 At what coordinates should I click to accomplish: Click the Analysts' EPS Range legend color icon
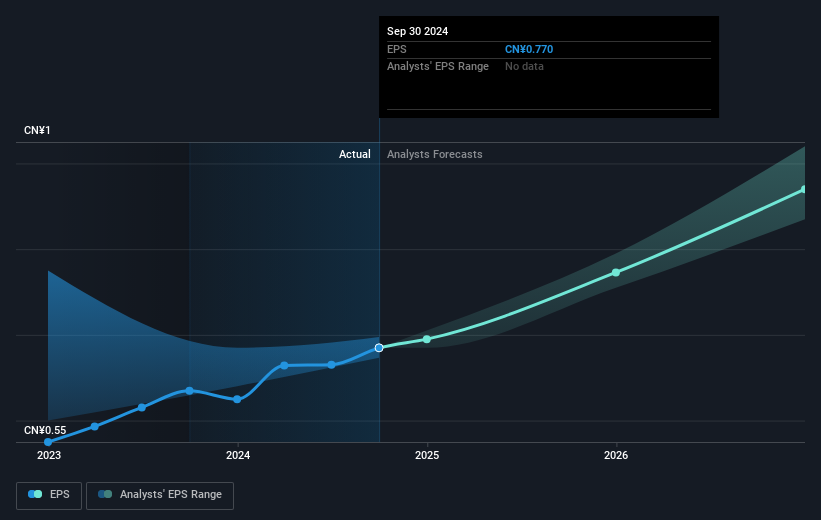[105, 494]
